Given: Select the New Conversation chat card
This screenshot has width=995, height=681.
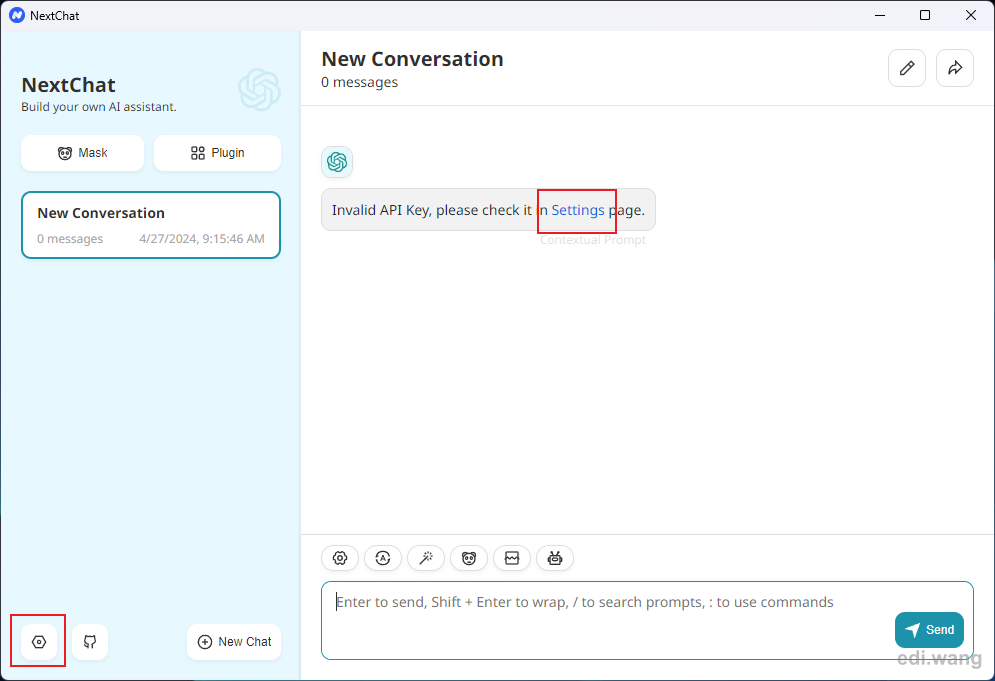Looking at the screenshot, I should pos(151,225).
